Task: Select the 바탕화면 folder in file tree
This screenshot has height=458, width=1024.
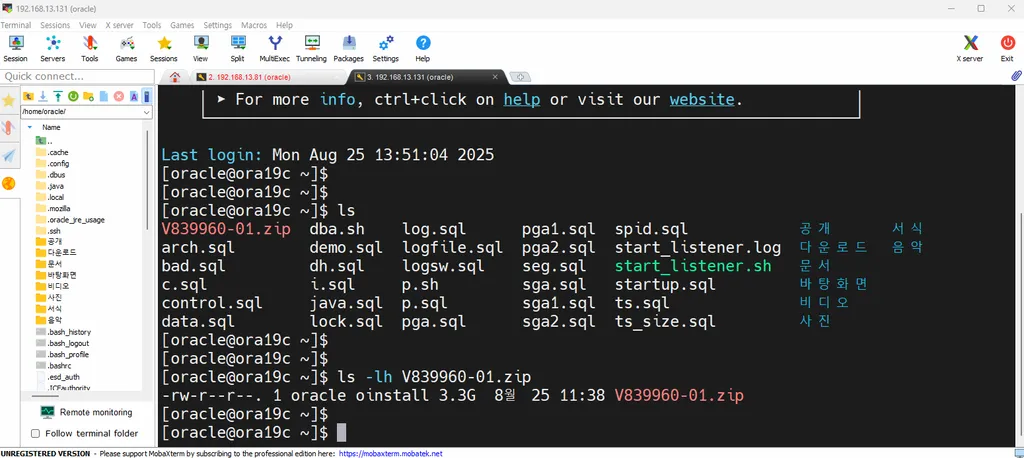Action: (58, 274)
